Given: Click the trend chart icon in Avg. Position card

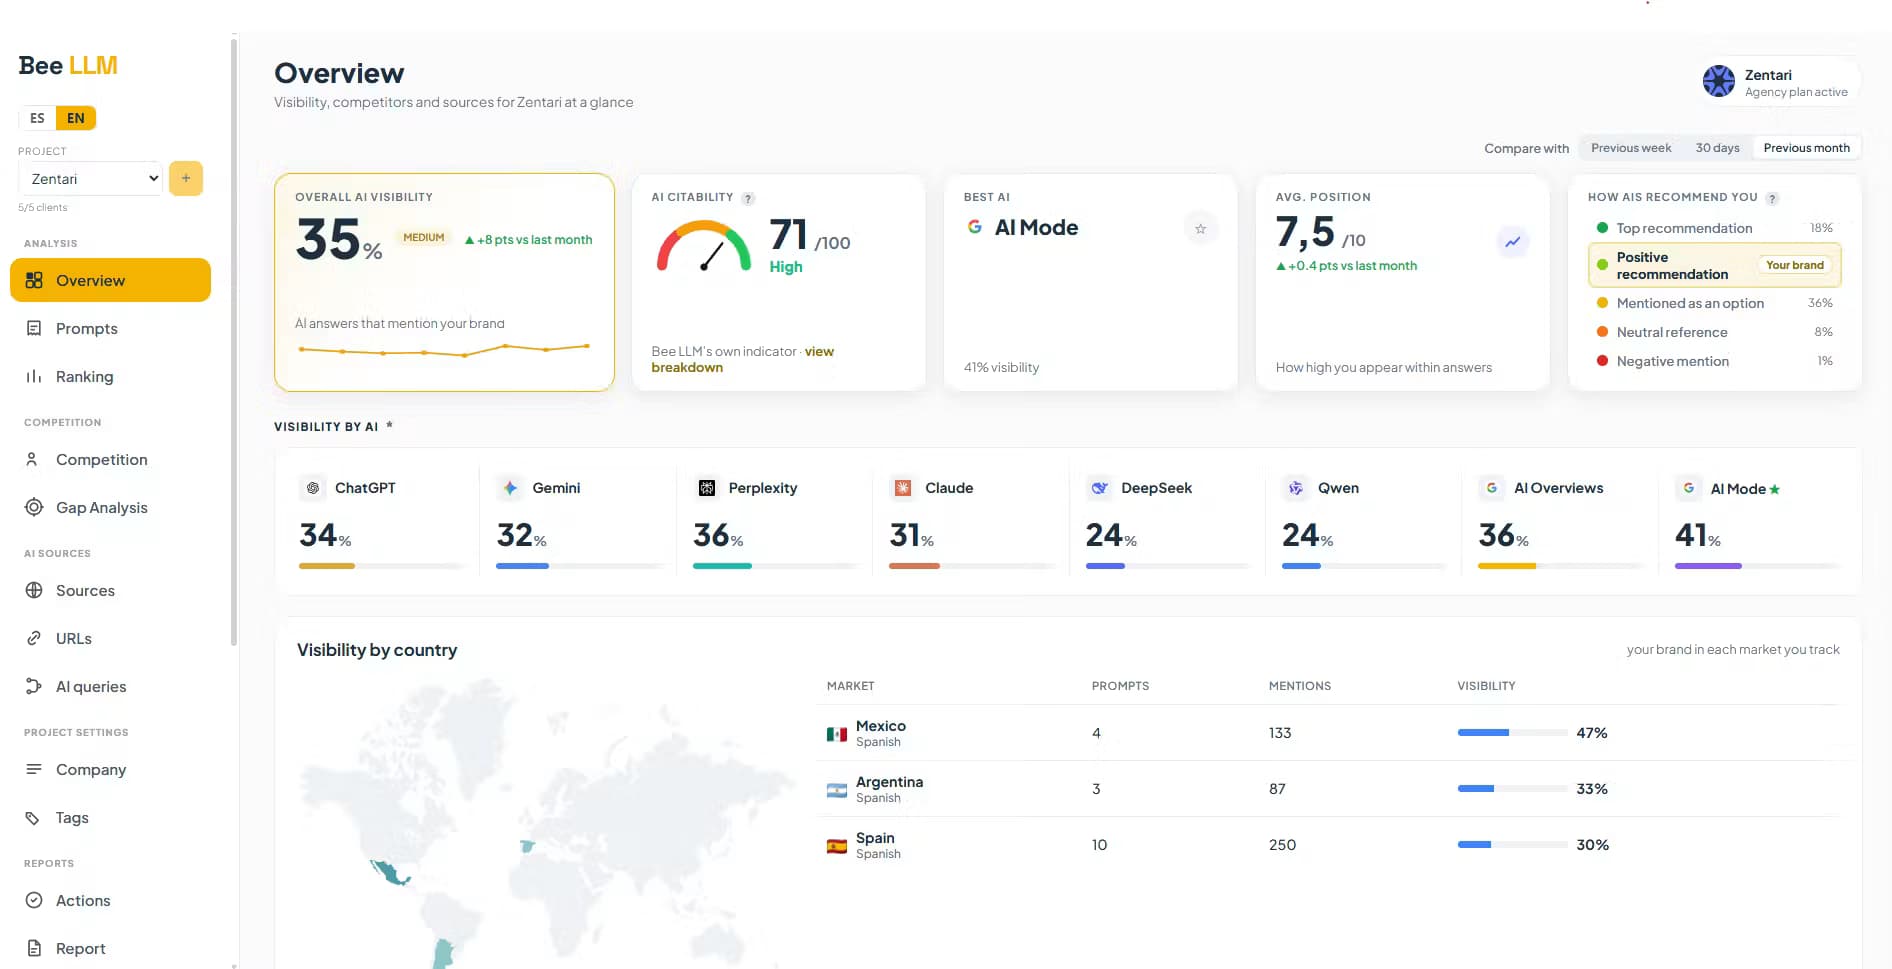Looking at the screenshot, I should (x=1513, y=241).
